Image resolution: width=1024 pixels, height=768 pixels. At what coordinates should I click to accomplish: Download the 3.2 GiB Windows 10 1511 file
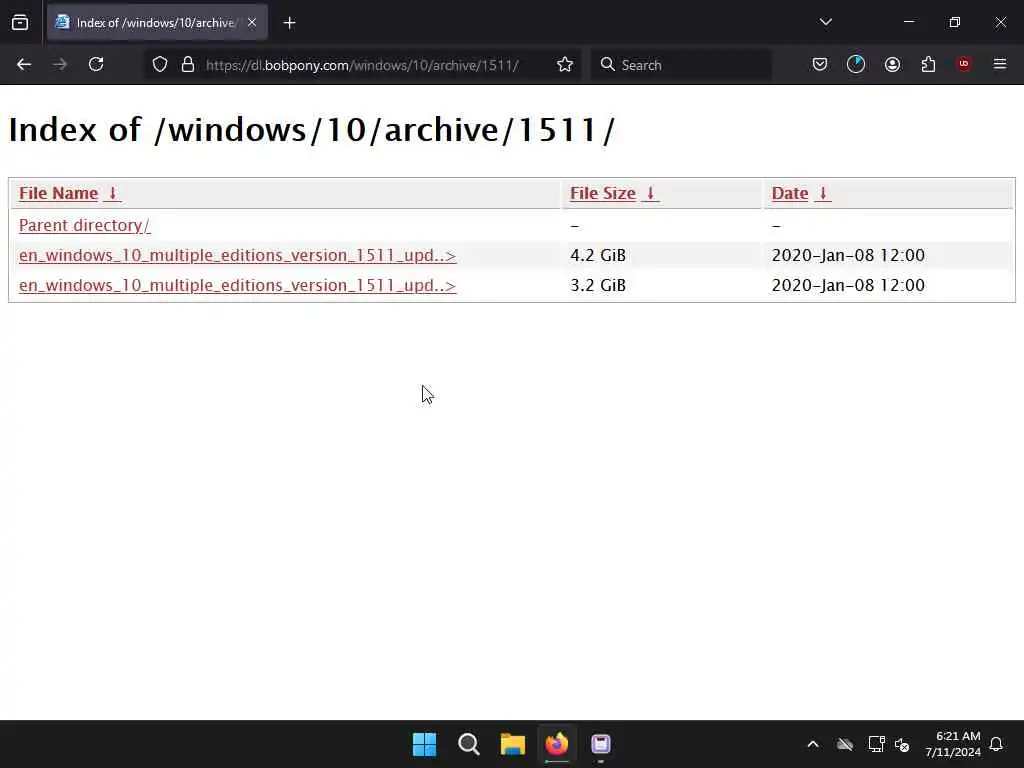click(x=237, y=285)
